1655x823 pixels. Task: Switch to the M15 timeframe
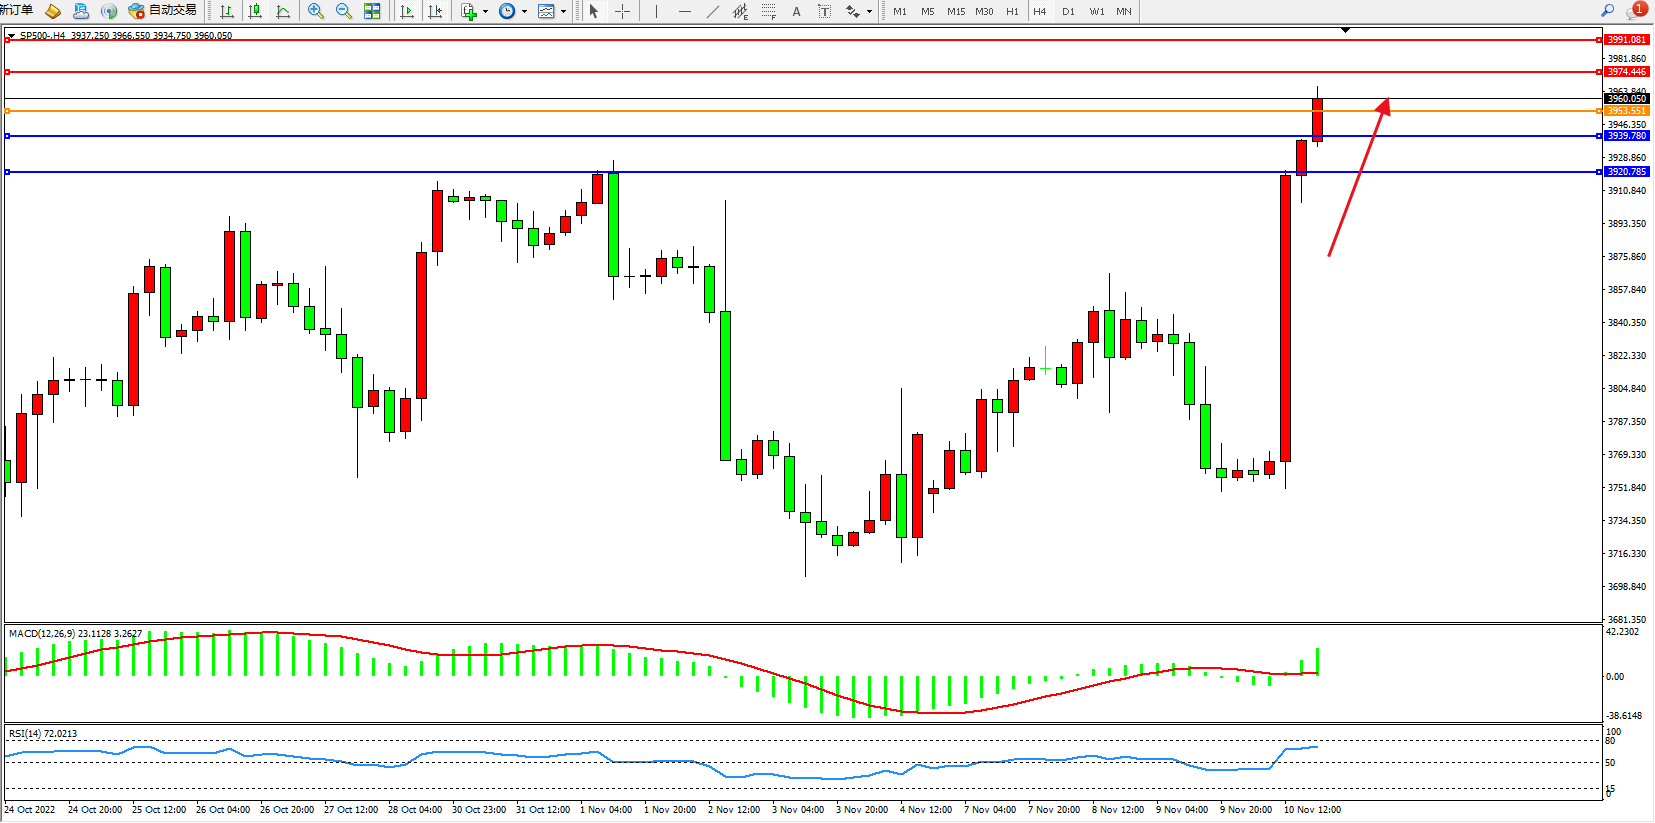[956, 11]
